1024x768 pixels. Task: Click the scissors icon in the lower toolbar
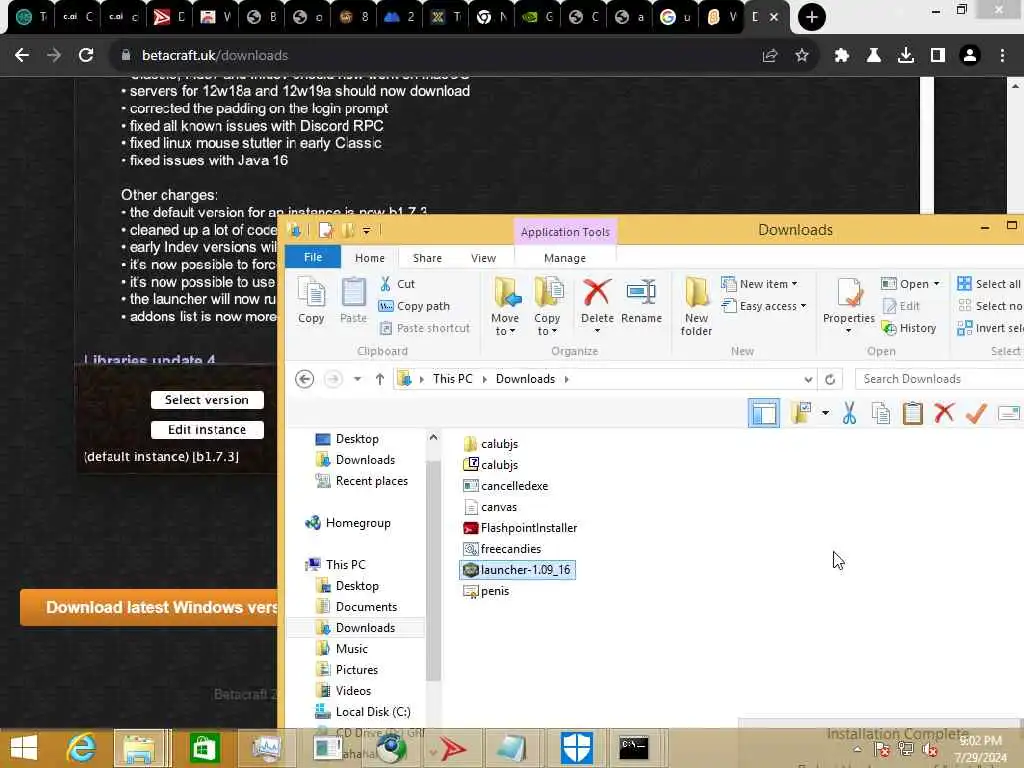coord(849,413)
